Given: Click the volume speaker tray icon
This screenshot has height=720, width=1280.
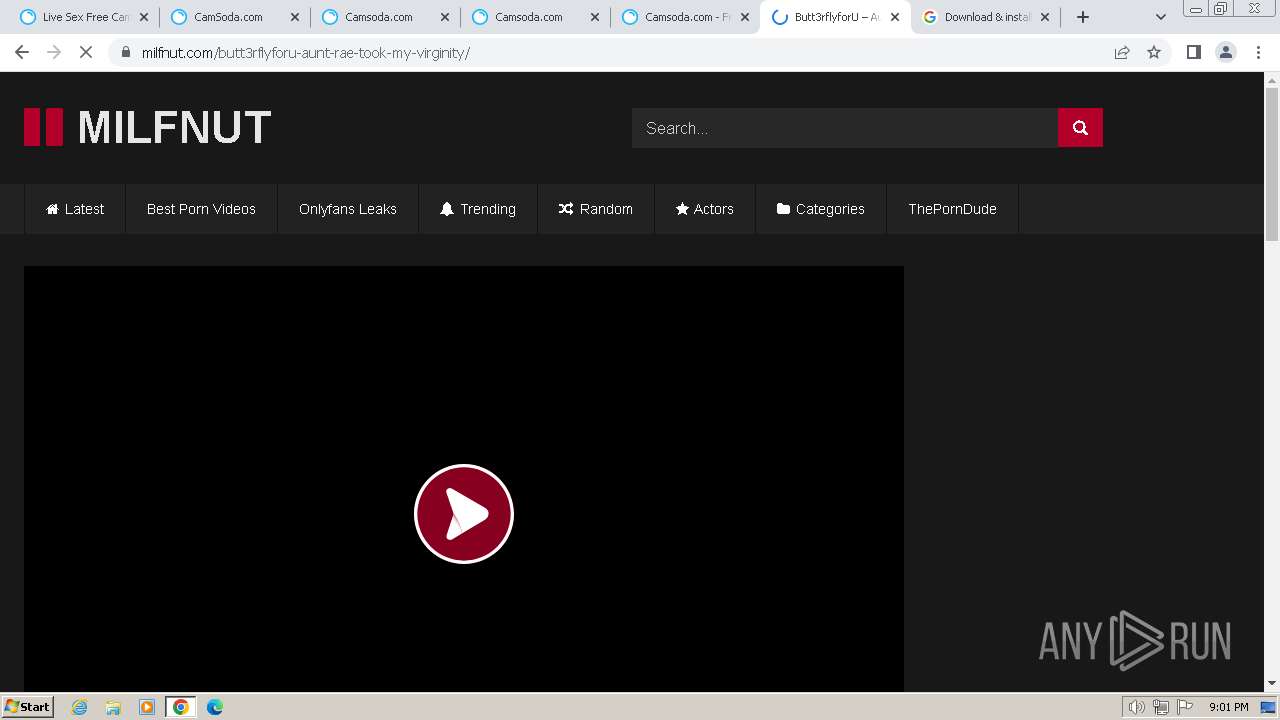Looking at the screenshot, I should 1137,707.
